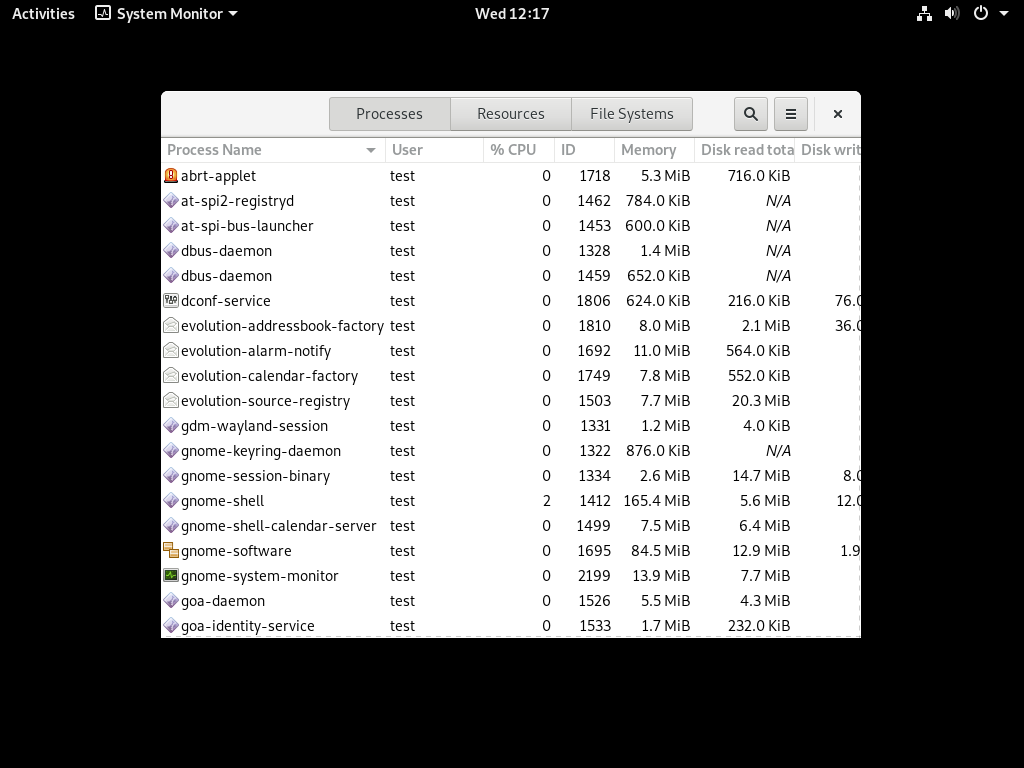Select the abrt-applet process name
This screenshot has height=768, width=1024.
tap(218, 176)
